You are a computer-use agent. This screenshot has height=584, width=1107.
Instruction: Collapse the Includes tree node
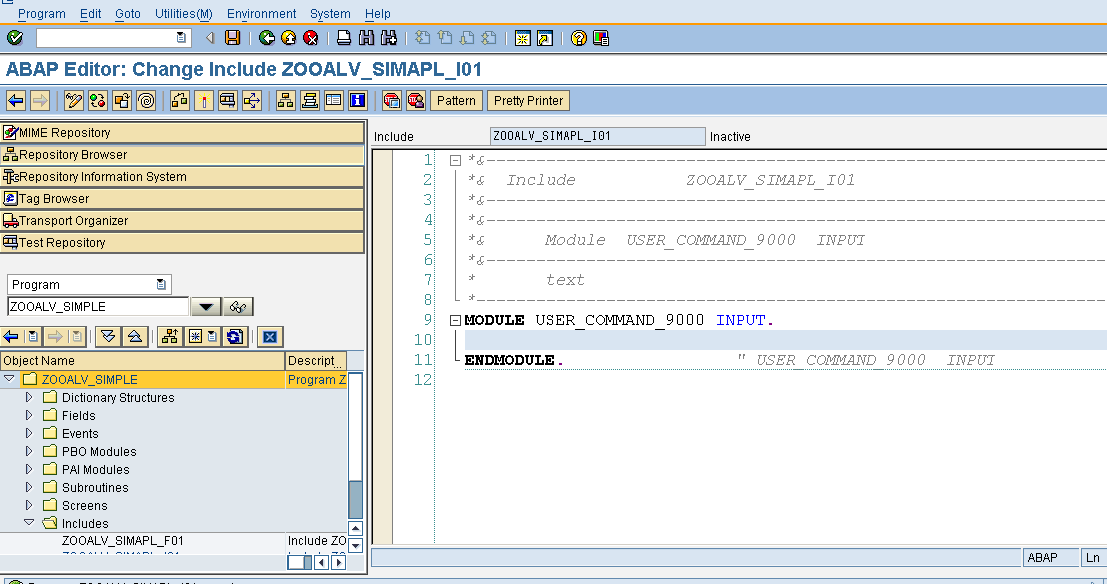[30, 523]
